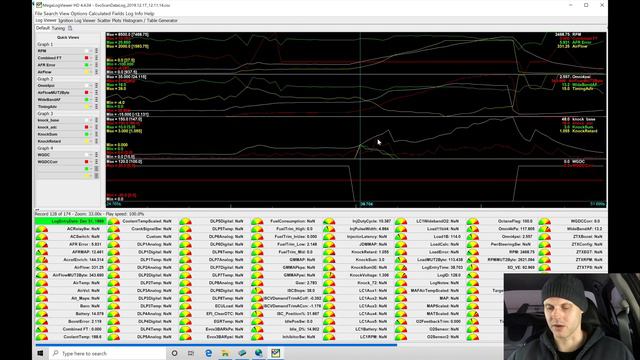
Task: Click the blue playback progress bar
Action: (x=216, y=345)
